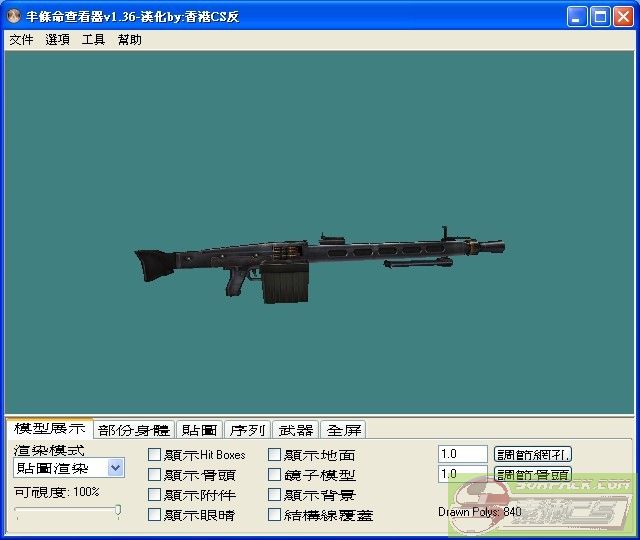Click the 調節網孔 button
Screen dimensions: 640x540
tap(533, 454)
